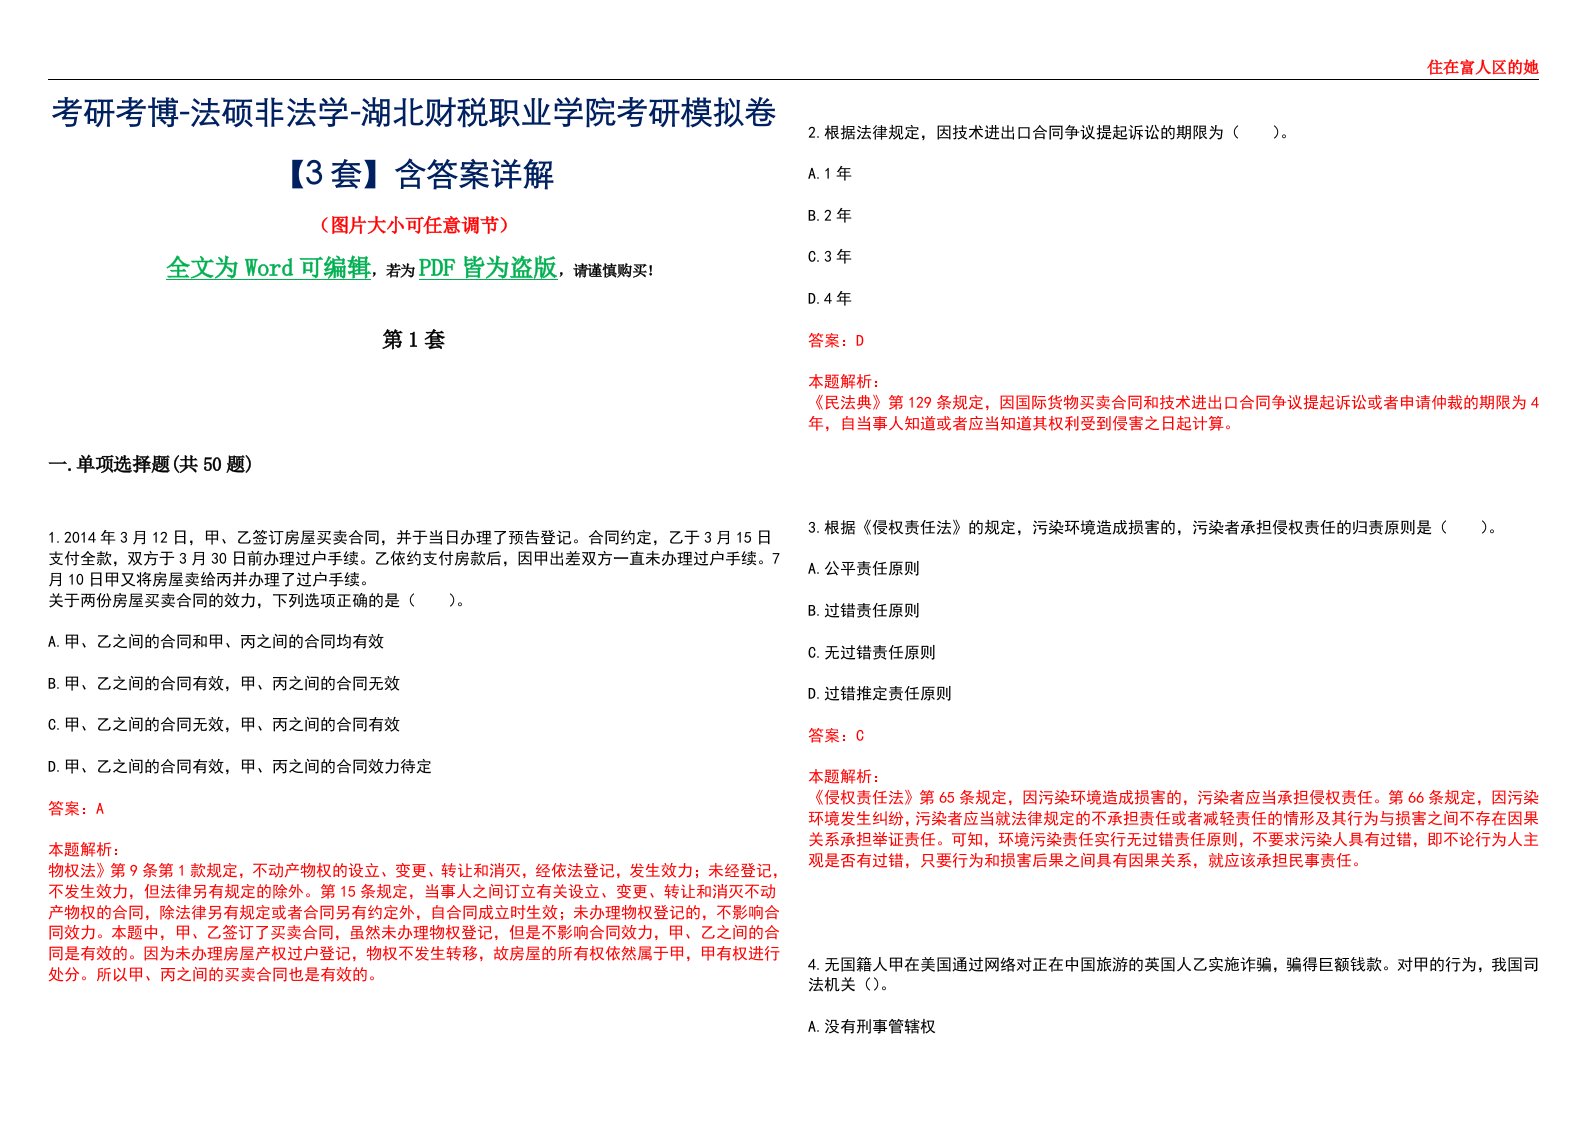Click question 3 answer 答案：C
The height and width of the screenshot is (1122, 1587).
pyautogui.click(x=836, y=736)
